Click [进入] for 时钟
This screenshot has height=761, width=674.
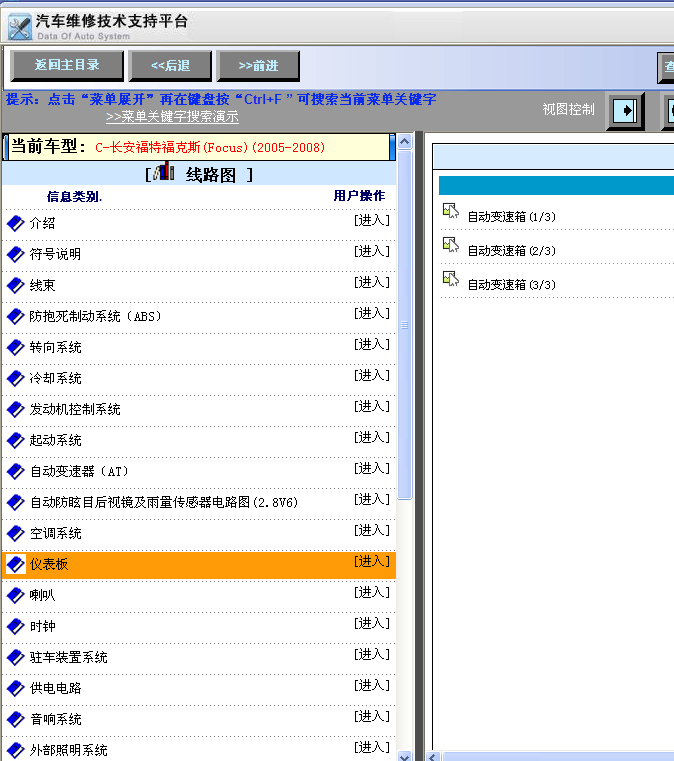coord(372,624)
